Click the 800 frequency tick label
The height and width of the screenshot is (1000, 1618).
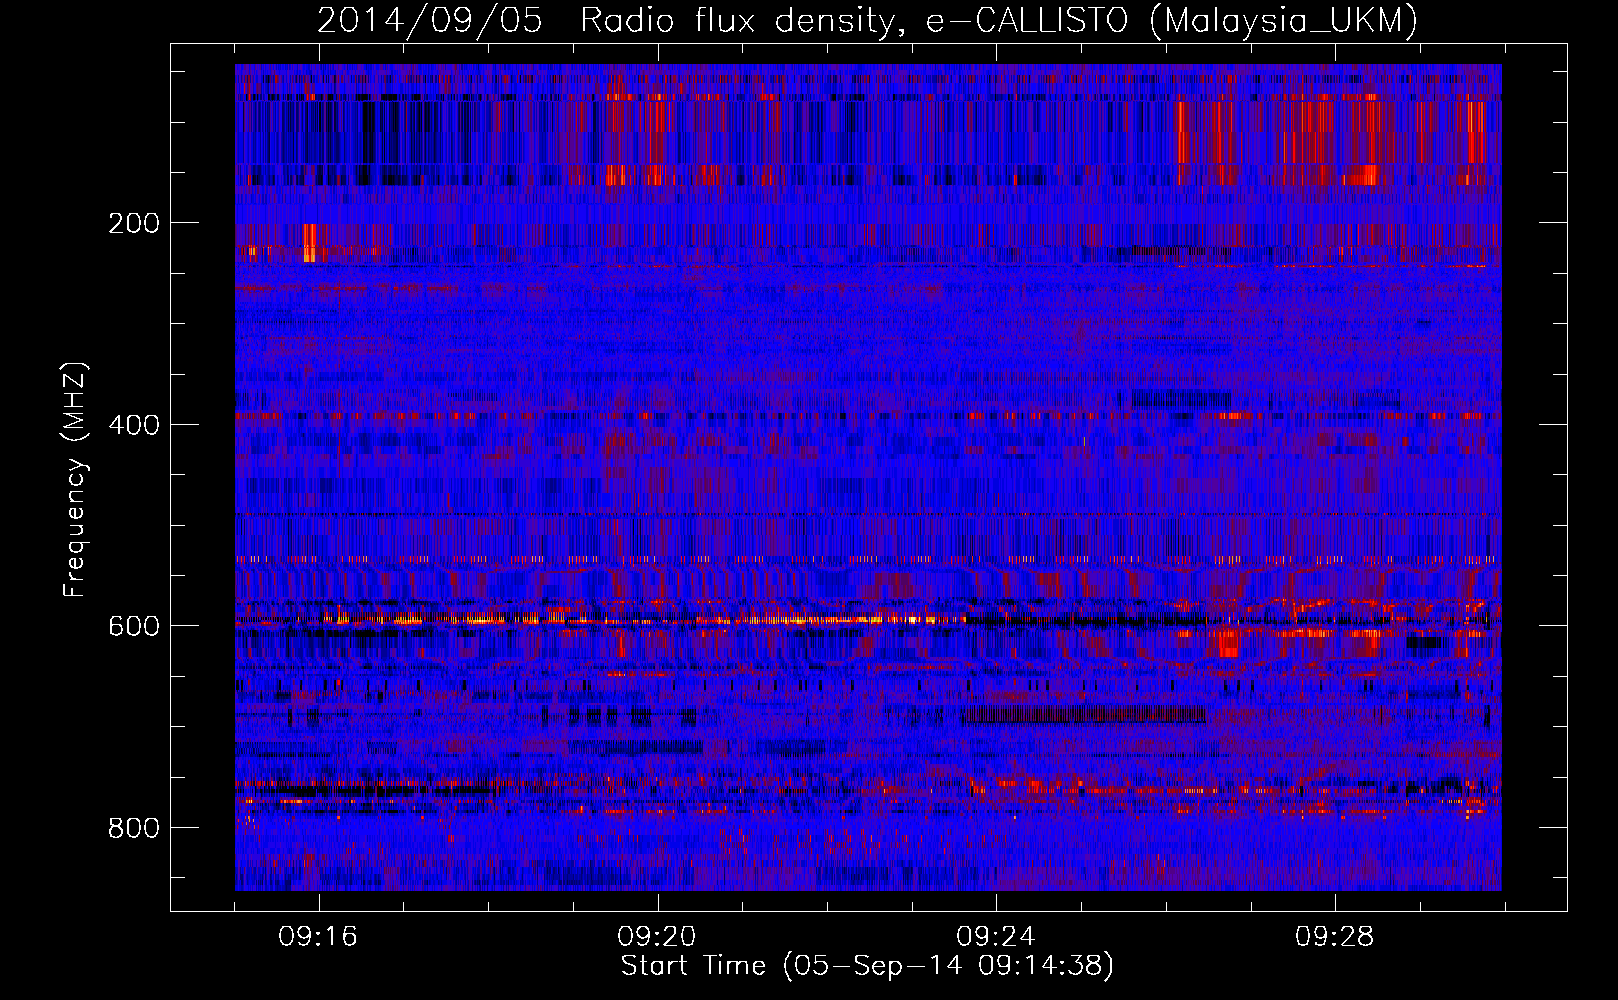133,828
